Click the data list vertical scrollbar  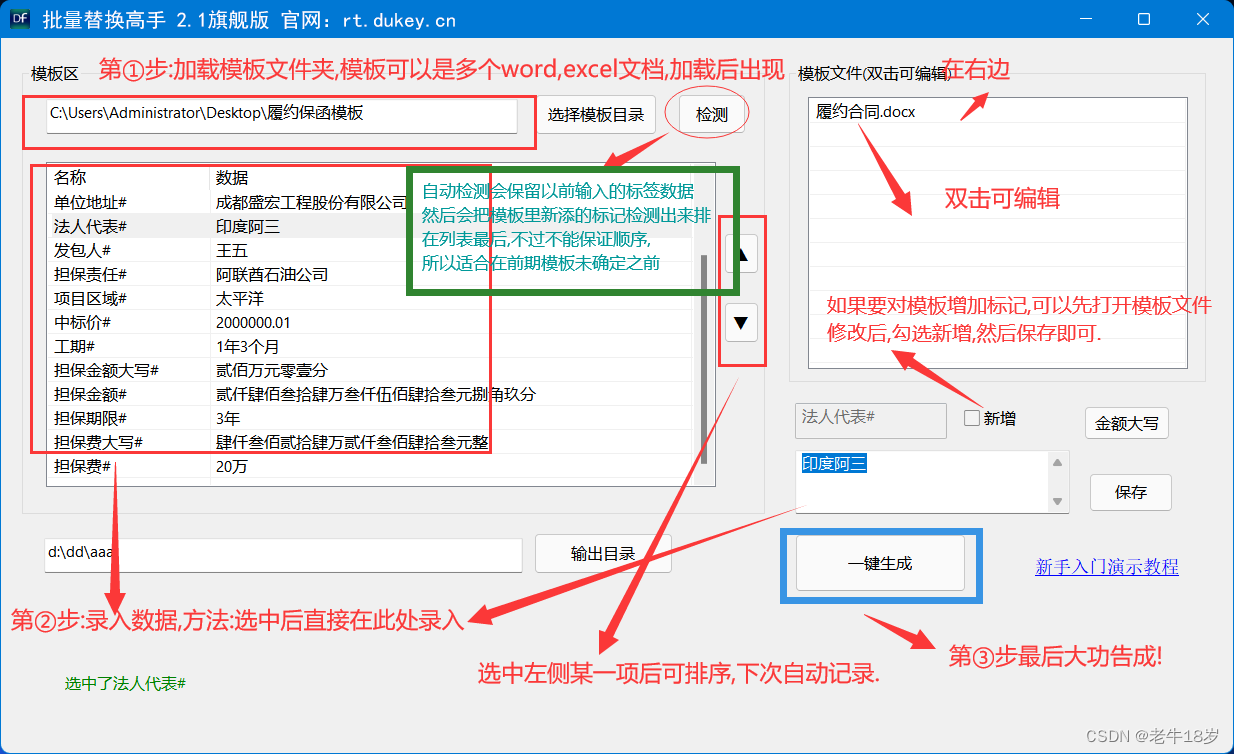[704, 360]
